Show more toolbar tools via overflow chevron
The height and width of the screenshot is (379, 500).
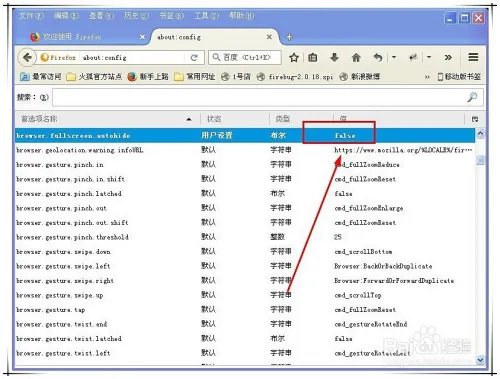click(448, 57)
